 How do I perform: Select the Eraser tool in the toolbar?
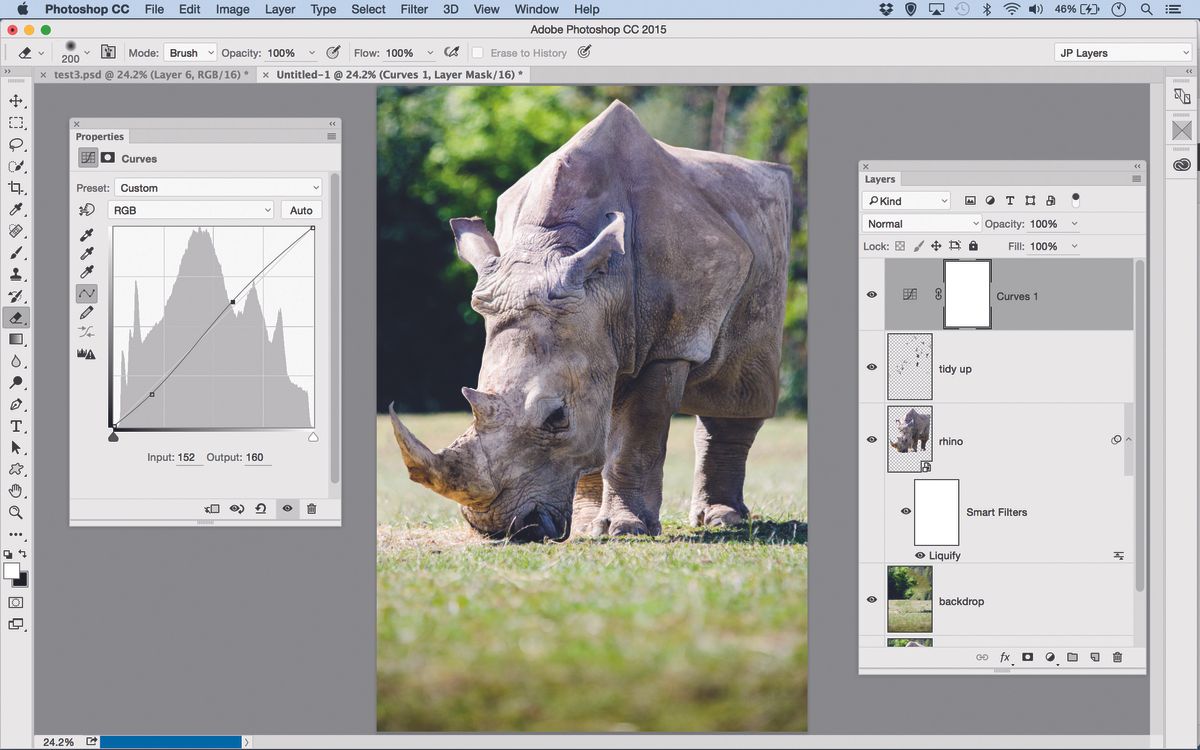(16, 318)
